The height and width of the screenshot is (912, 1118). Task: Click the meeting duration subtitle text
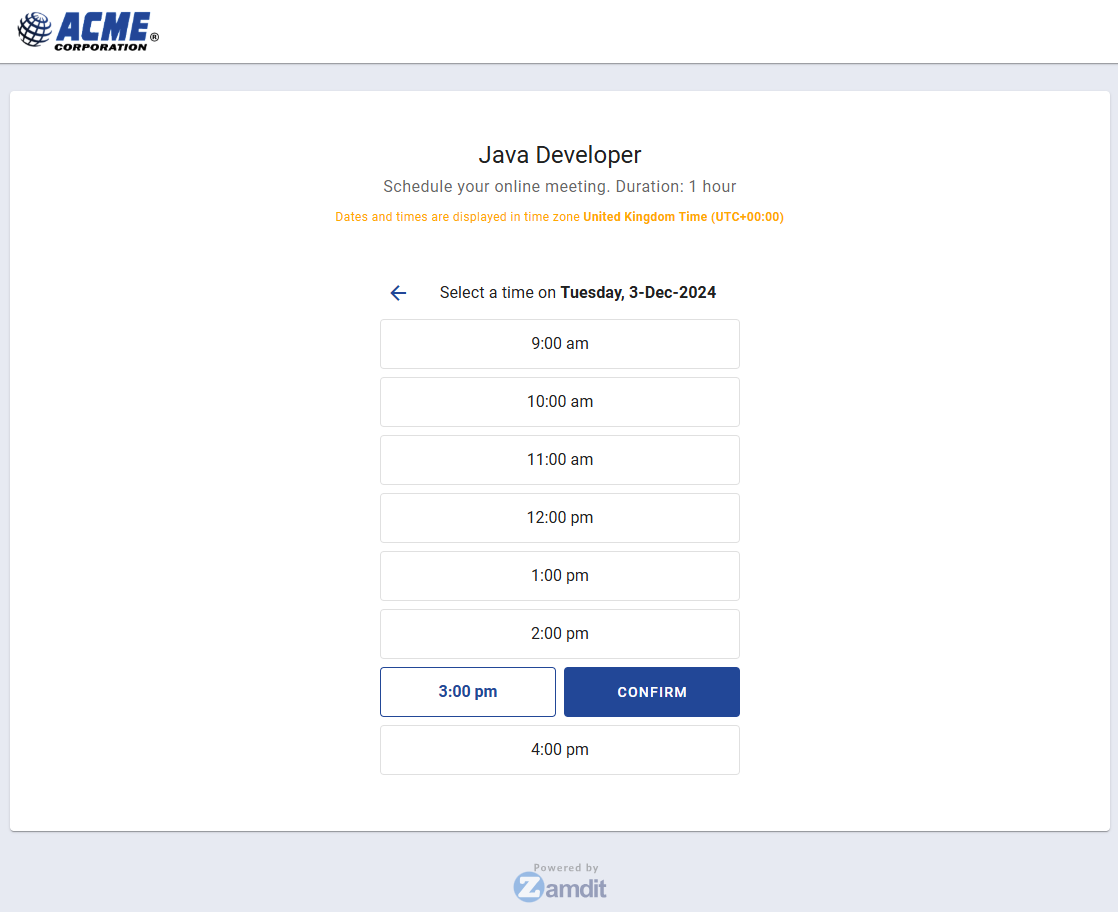560,186
